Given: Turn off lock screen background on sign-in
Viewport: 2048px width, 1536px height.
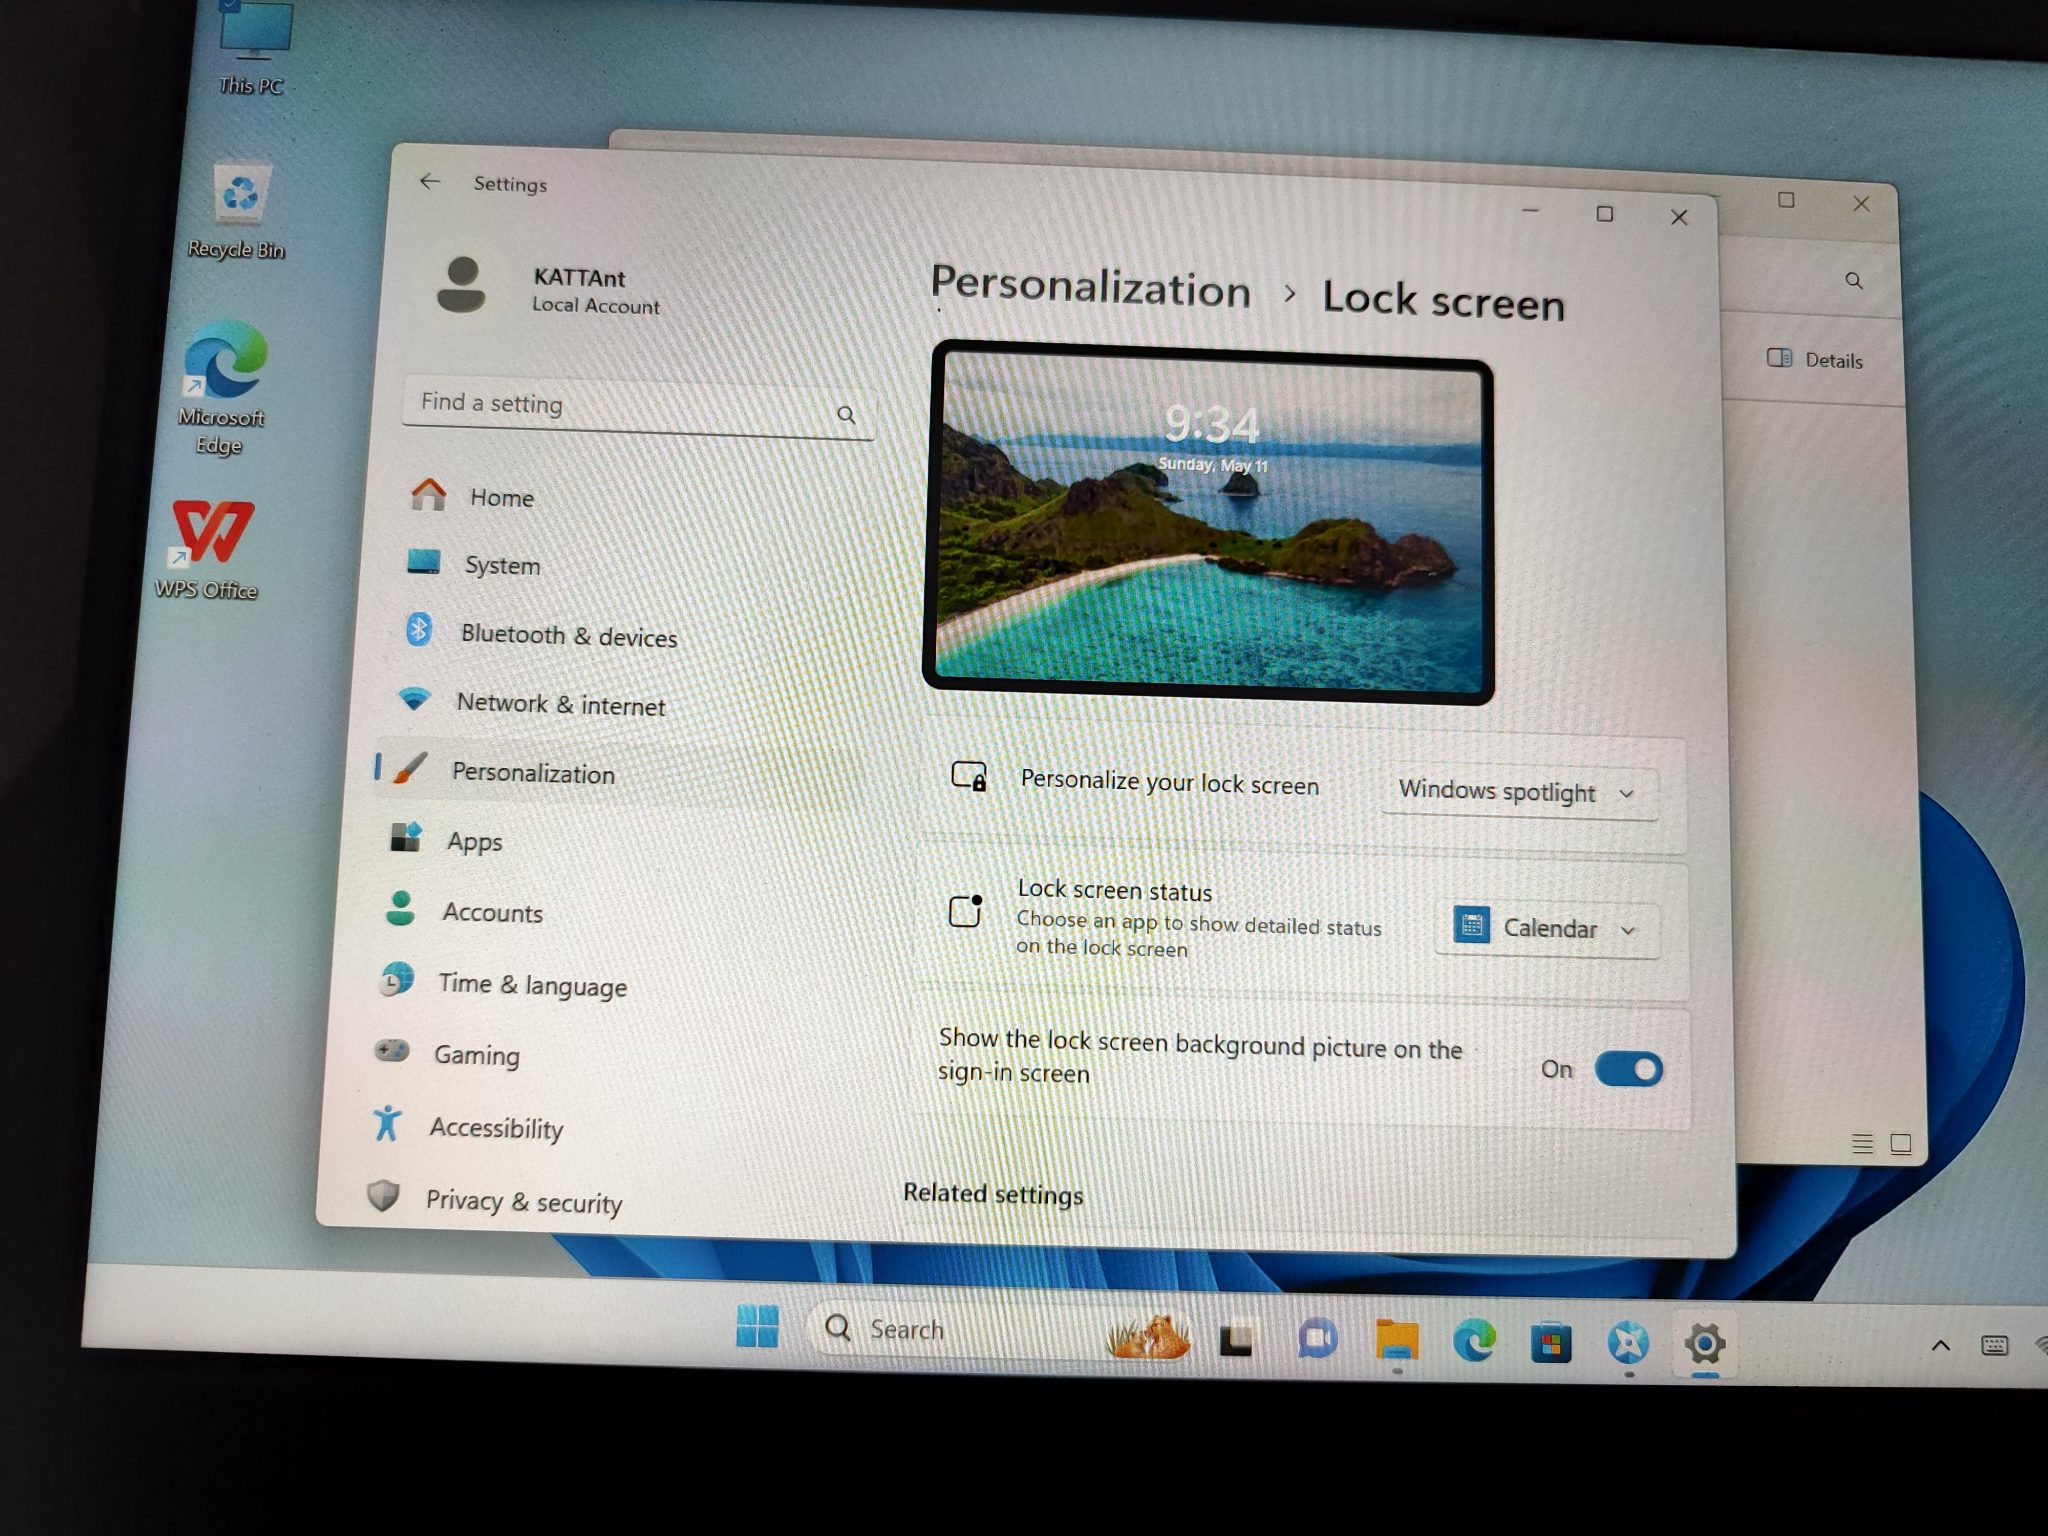Looking at the screenshot, I should coord(1628,1069).
